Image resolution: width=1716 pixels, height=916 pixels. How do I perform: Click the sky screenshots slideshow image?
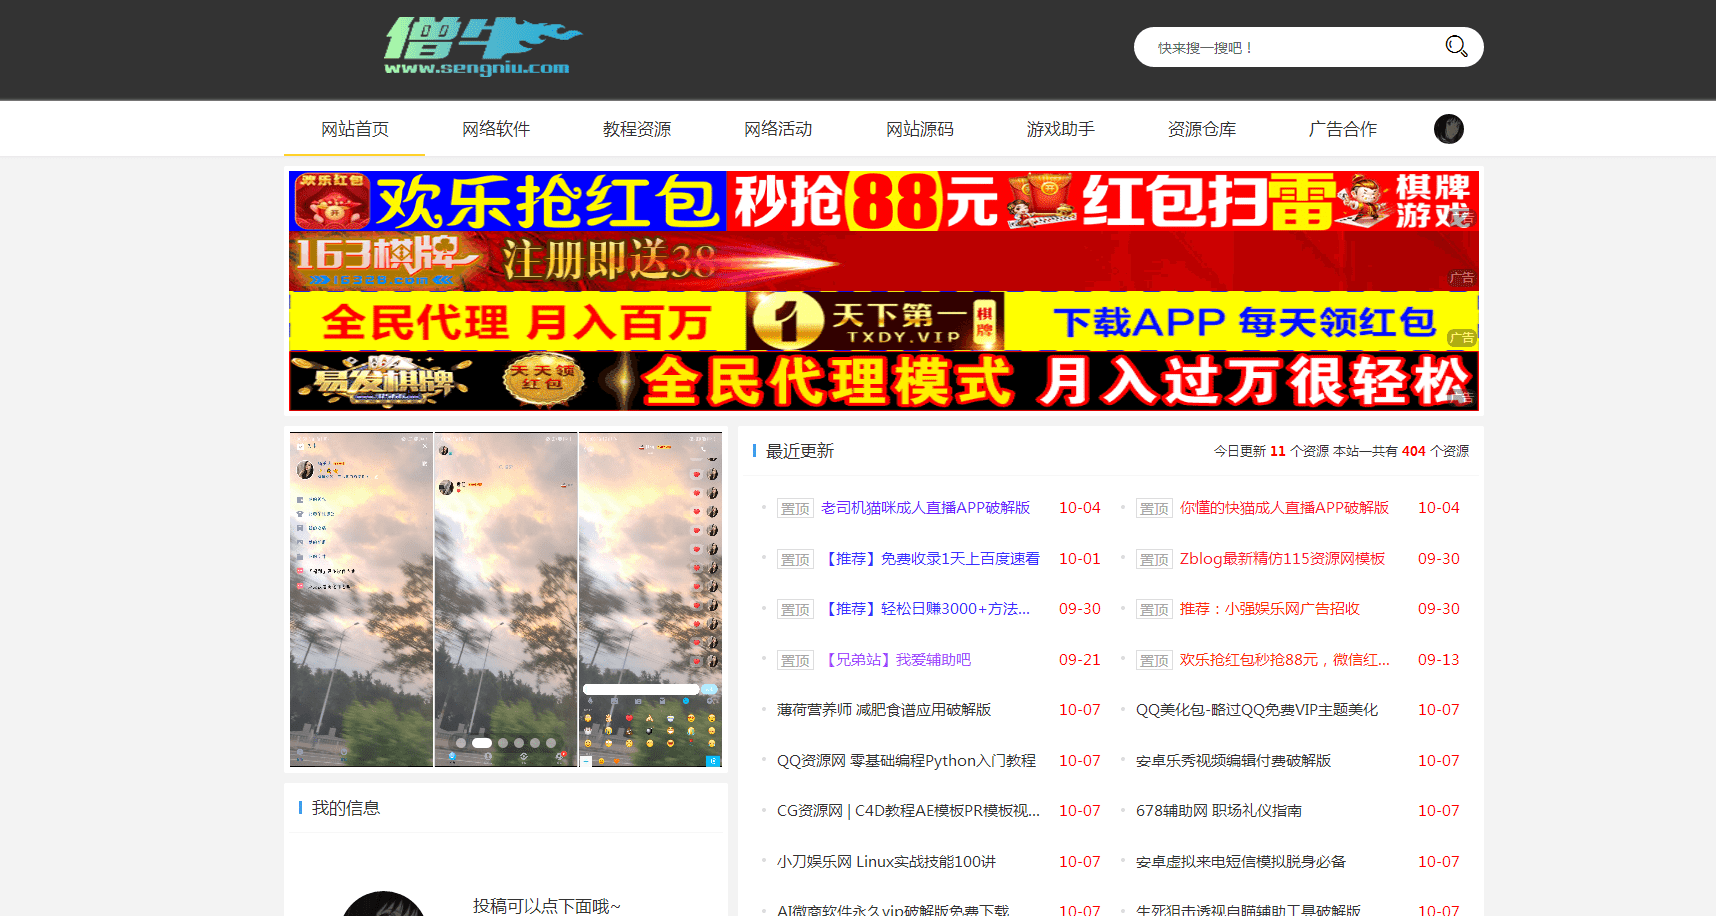(x=506, y=600)
